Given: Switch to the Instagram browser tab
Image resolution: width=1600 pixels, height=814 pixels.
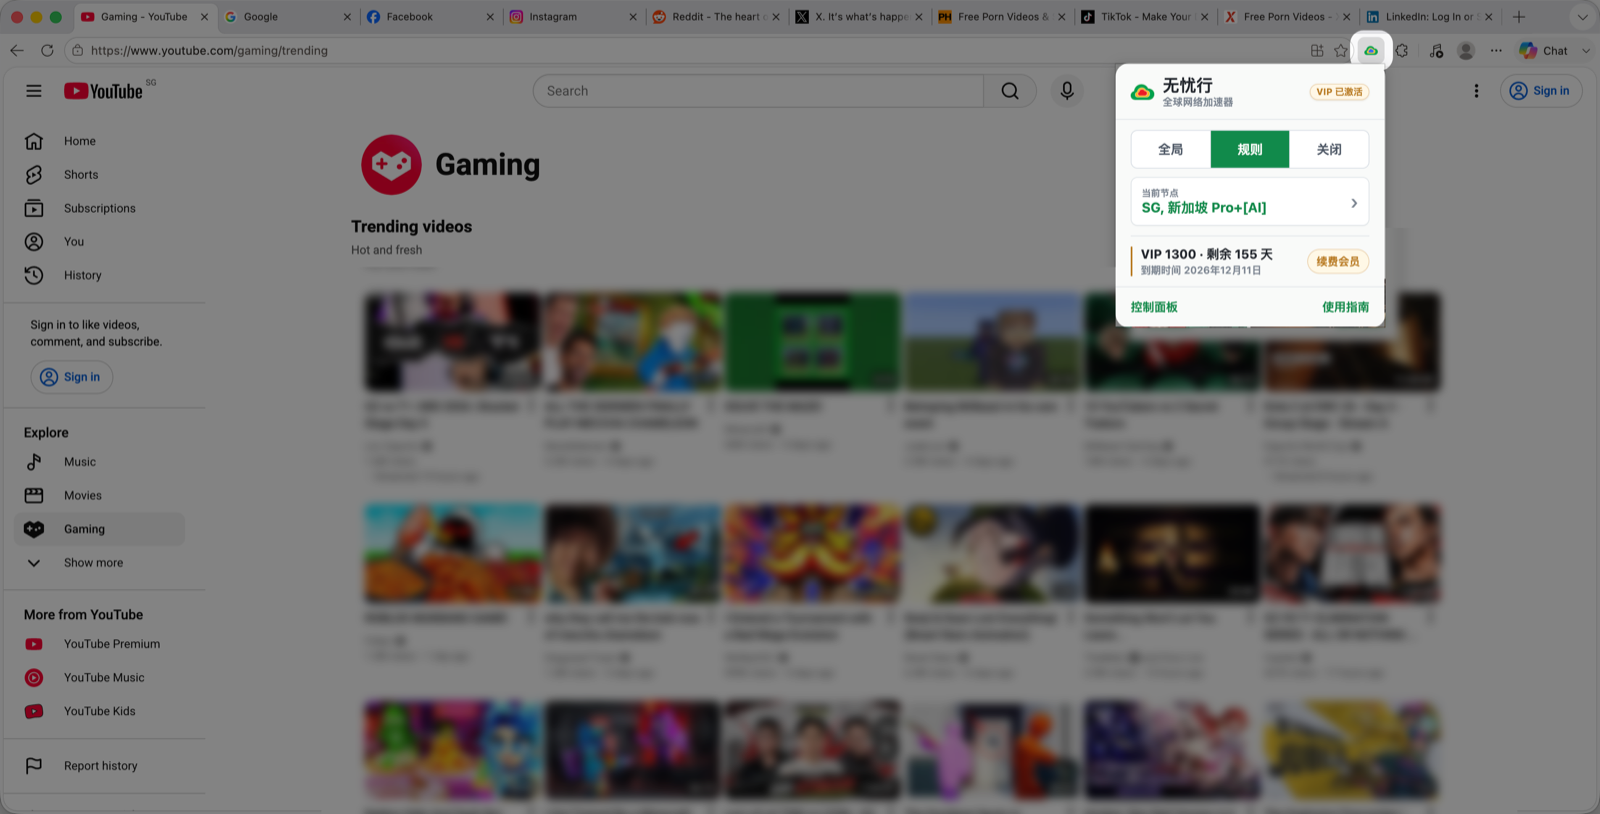Looking at the screenshot, I should [x=572, y=17].
